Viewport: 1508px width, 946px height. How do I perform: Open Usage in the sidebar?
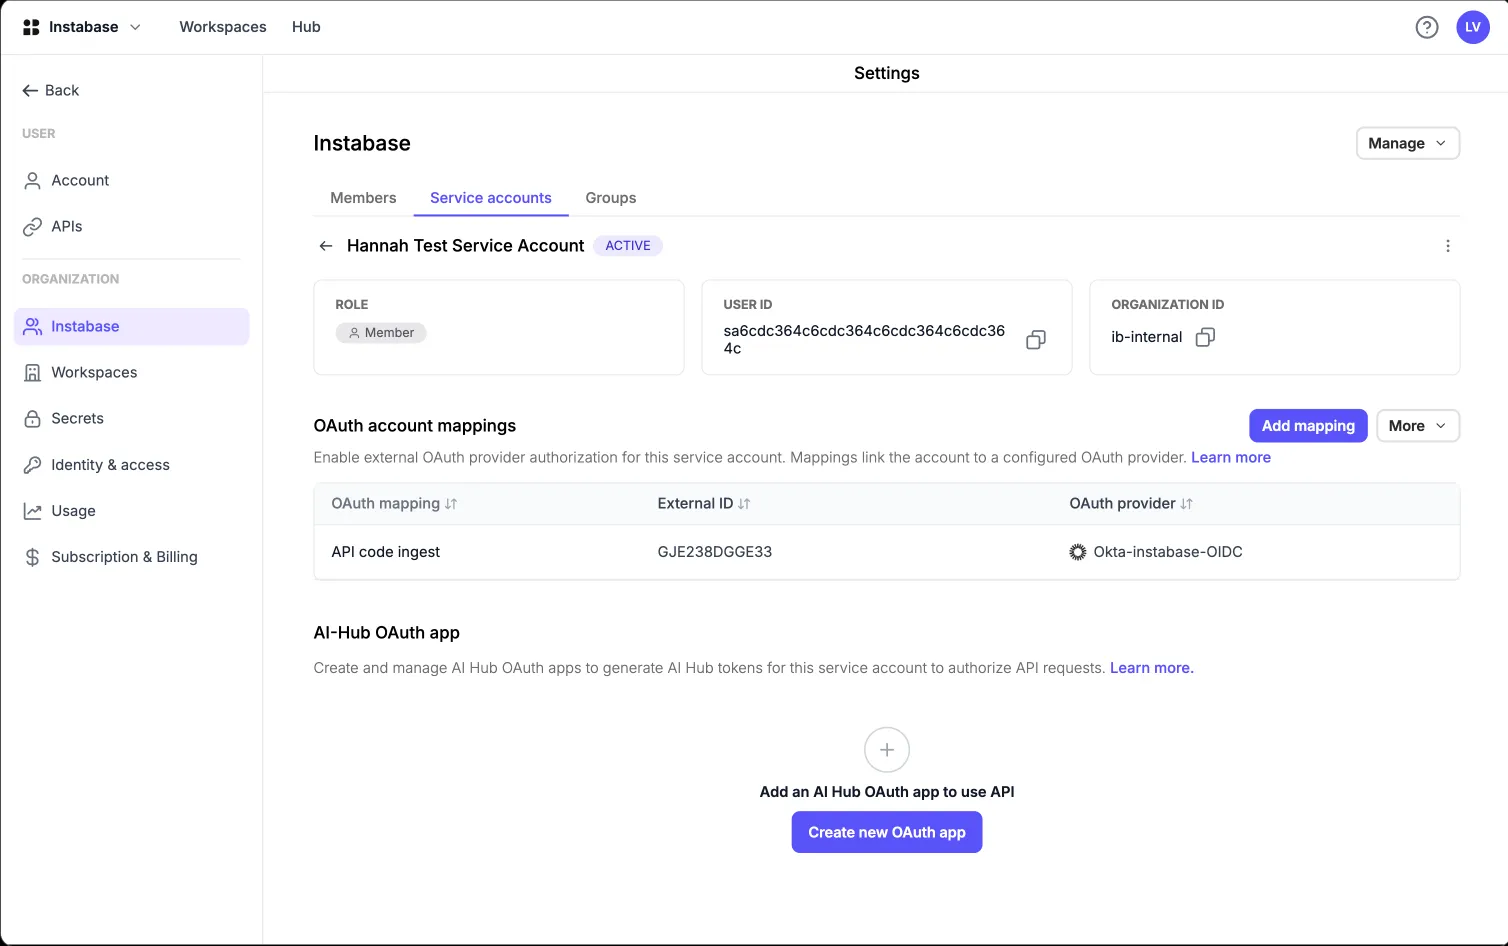(x=131, y=511)
